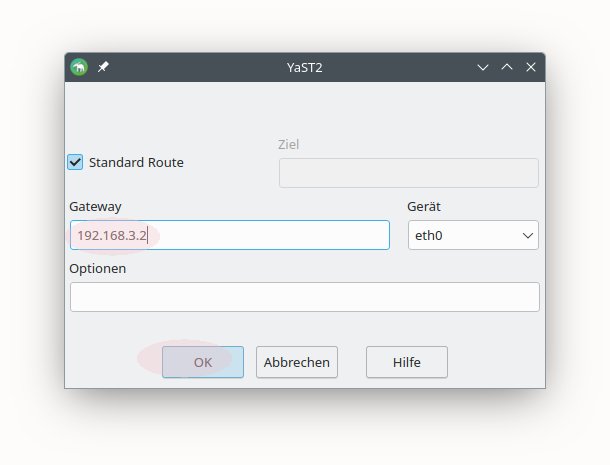Focus the Gateway address field
This screenshot has height=465, width=610.
pos(230,235)
